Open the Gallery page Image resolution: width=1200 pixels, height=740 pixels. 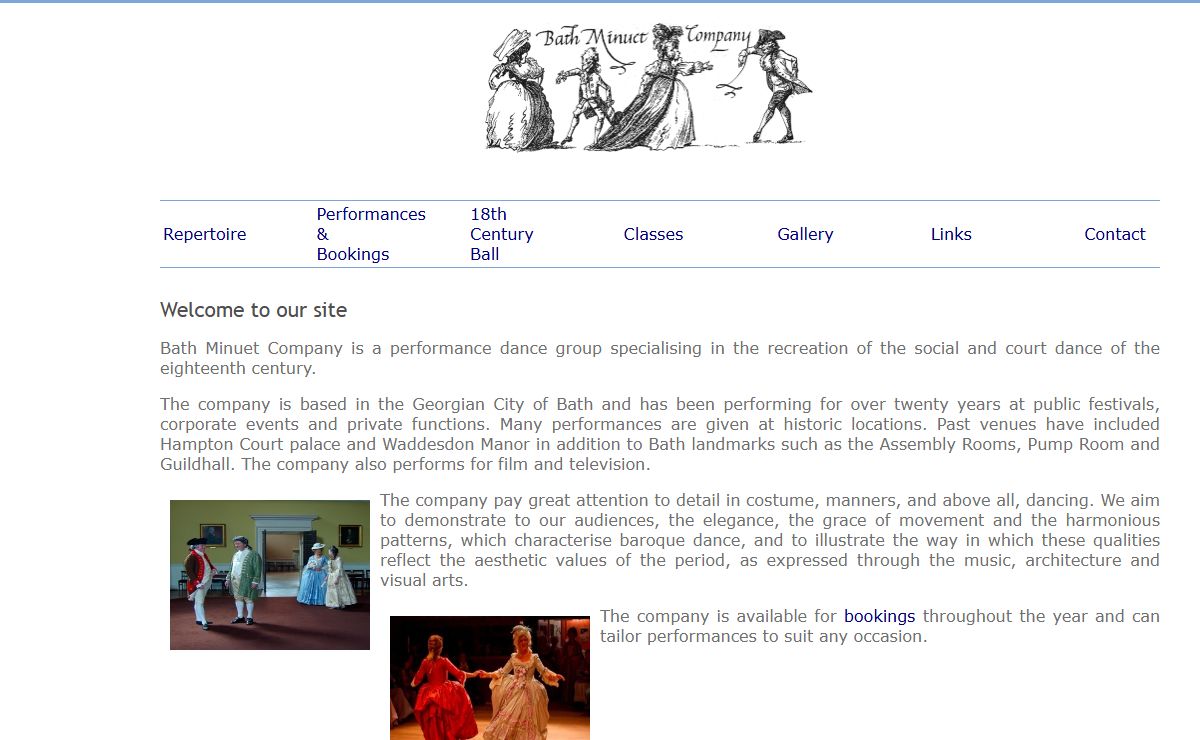pos(805,234)
